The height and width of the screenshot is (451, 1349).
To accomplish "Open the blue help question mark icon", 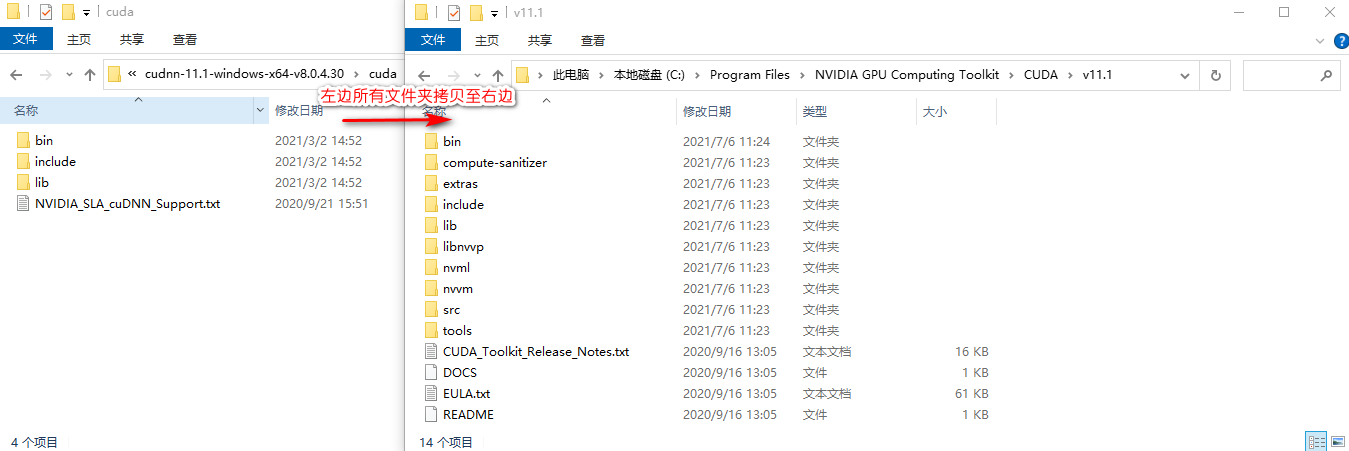I will [x=1338, y=40].
